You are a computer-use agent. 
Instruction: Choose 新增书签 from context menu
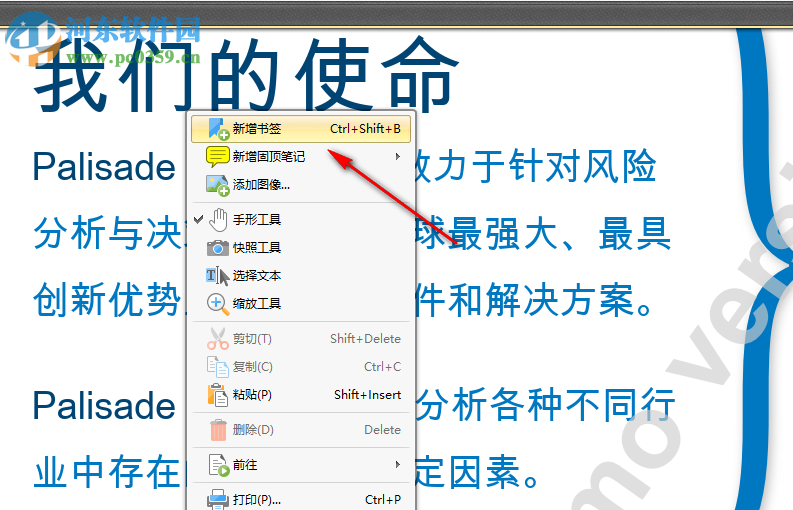click(301, 129)
